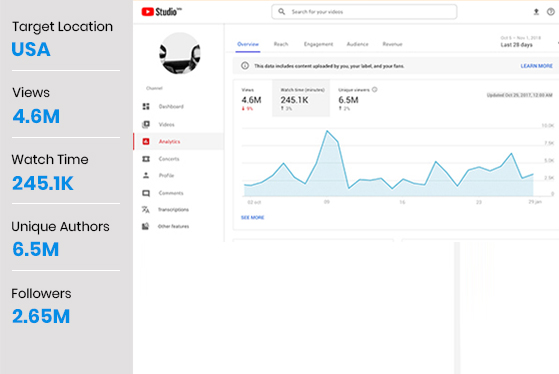
Task: Click the YouTube Studio logo
Action: 161,12
